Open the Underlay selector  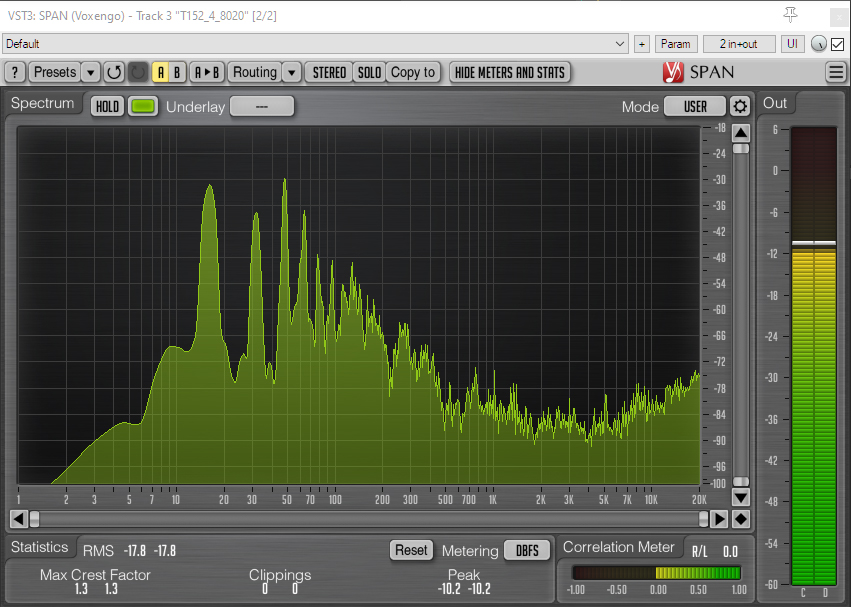pyautogui.click(x=262, y=107)
